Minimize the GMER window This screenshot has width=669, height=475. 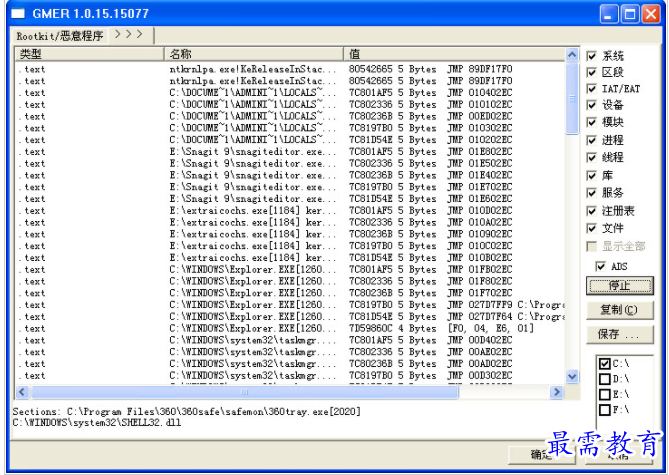pos(609,14)
